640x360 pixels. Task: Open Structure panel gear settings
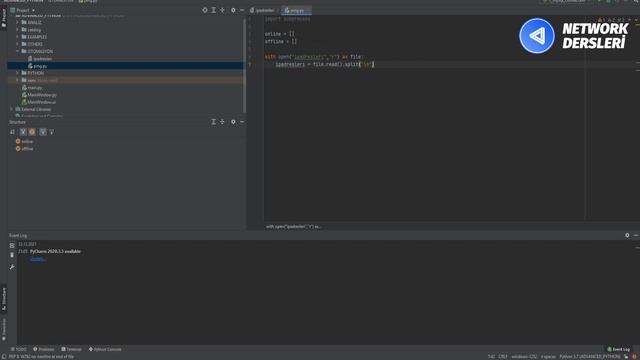[233, 122]
